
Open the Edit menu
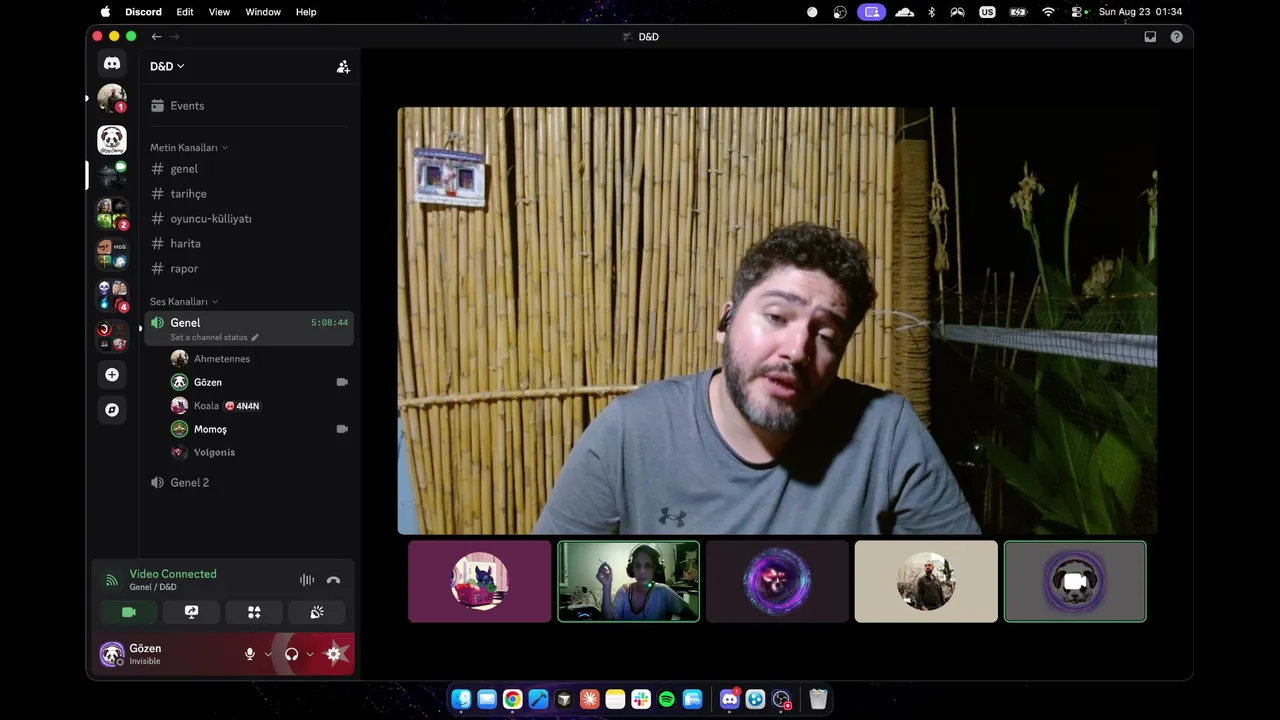[x=185, y=12]
